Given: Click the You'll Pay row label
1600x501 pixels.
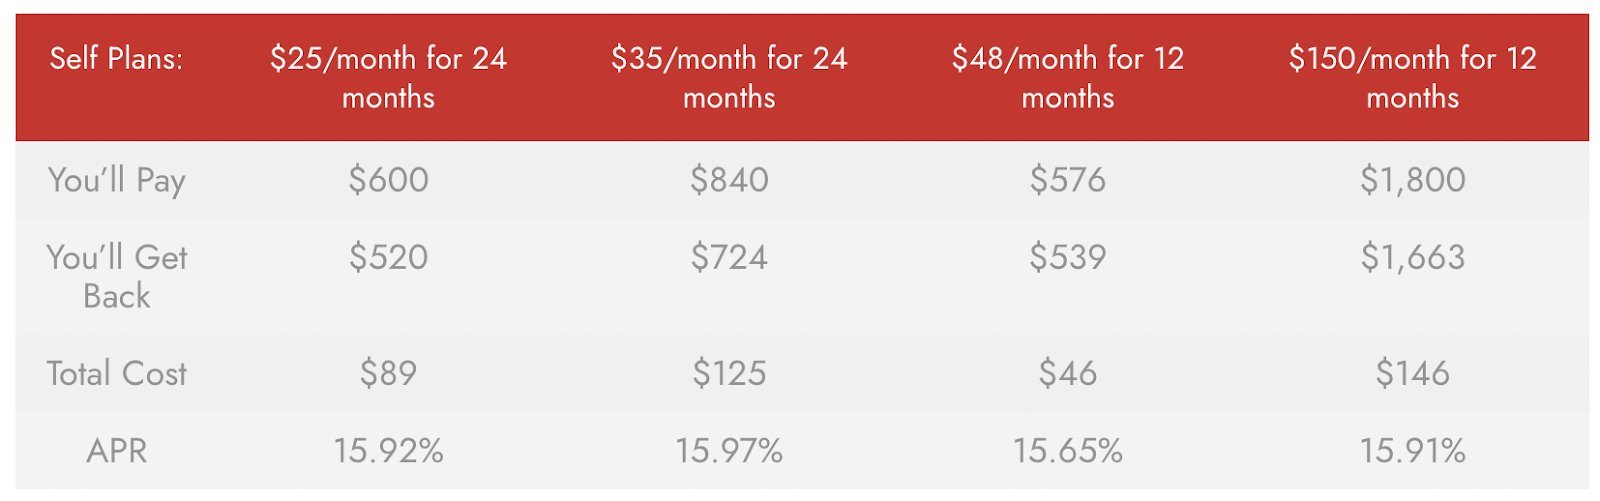Looking at the screenshot, I should tap(117, 180).
